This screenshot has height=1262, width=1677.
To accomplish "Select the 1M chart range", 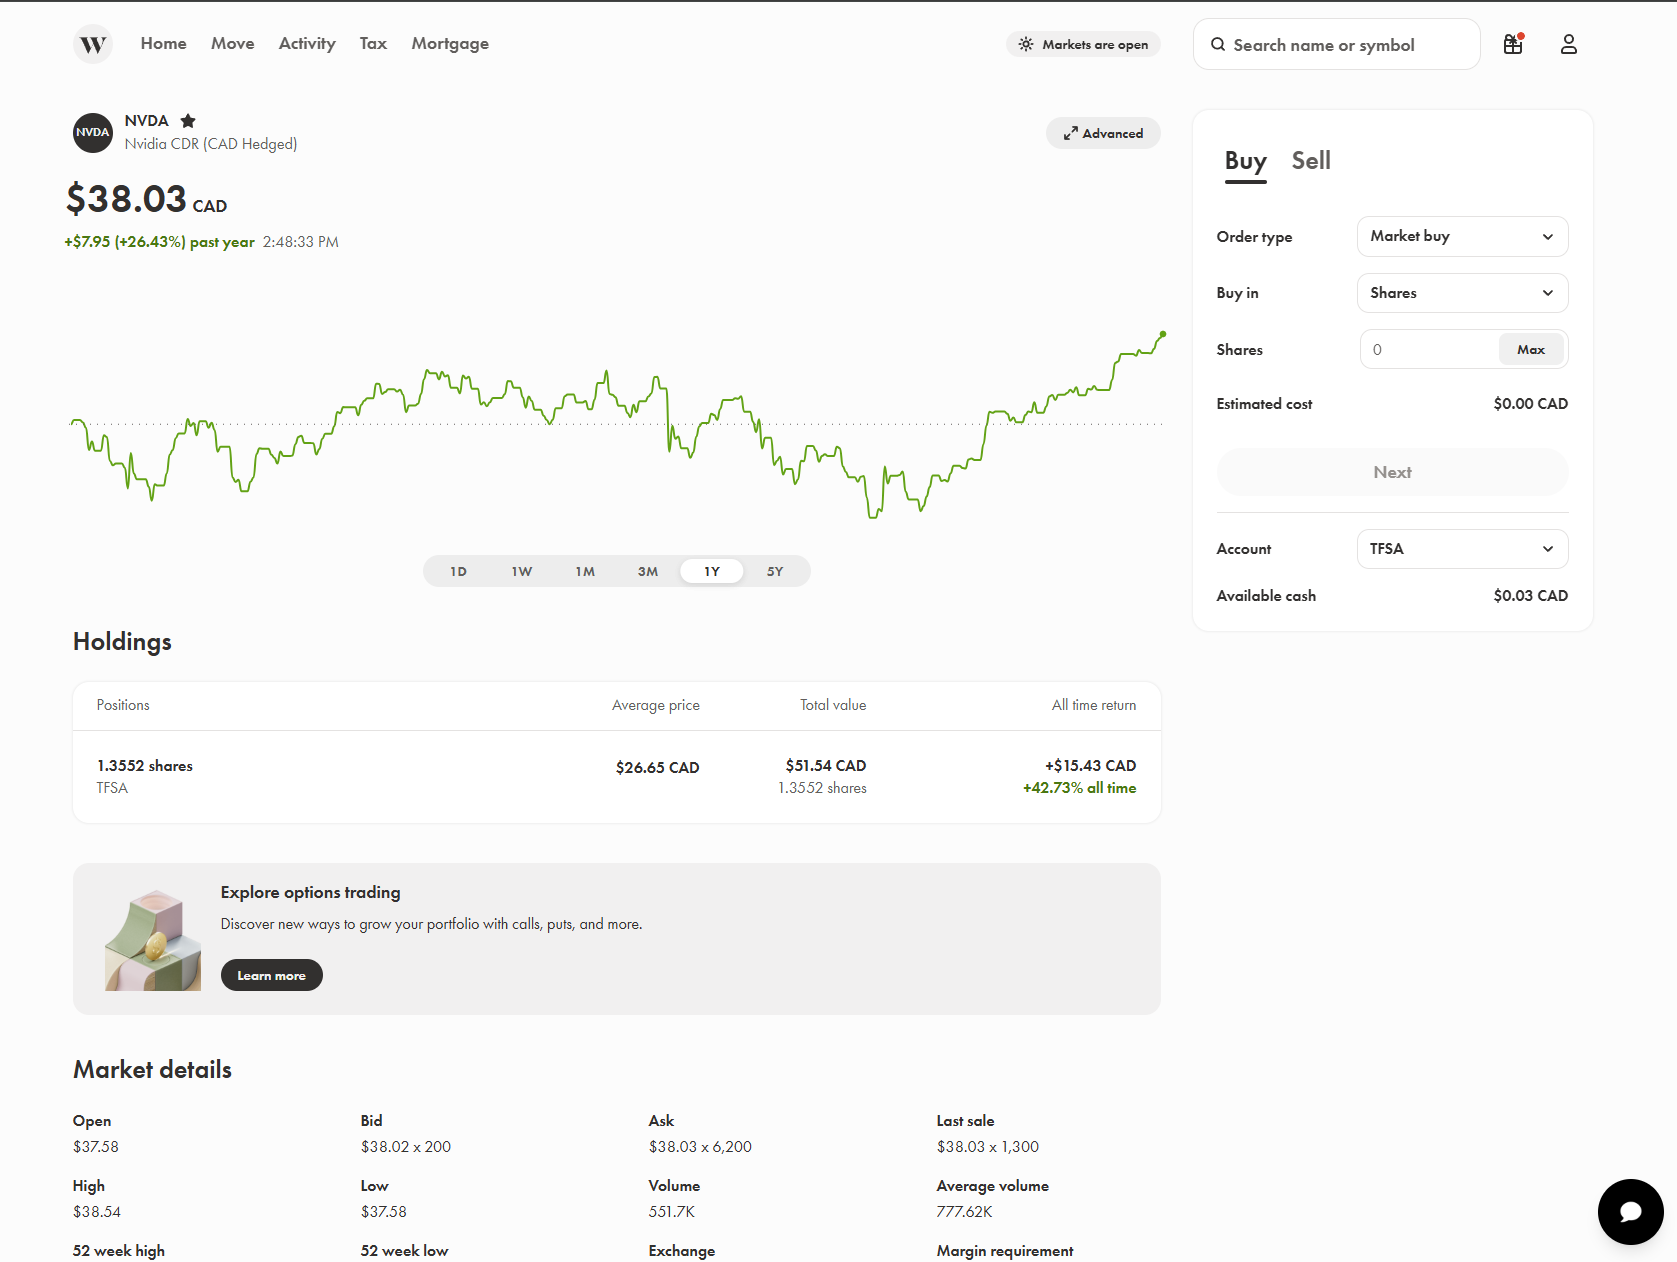I will point(585,571).
